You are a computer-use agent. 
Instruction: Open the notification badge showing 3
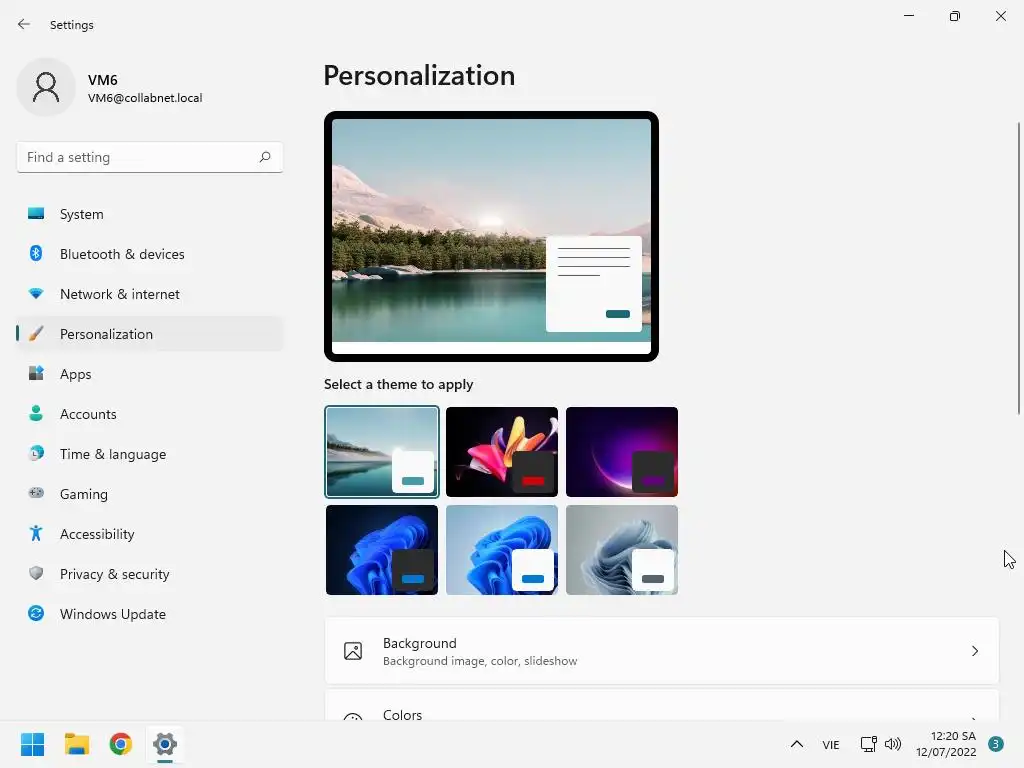click(996, 744)
